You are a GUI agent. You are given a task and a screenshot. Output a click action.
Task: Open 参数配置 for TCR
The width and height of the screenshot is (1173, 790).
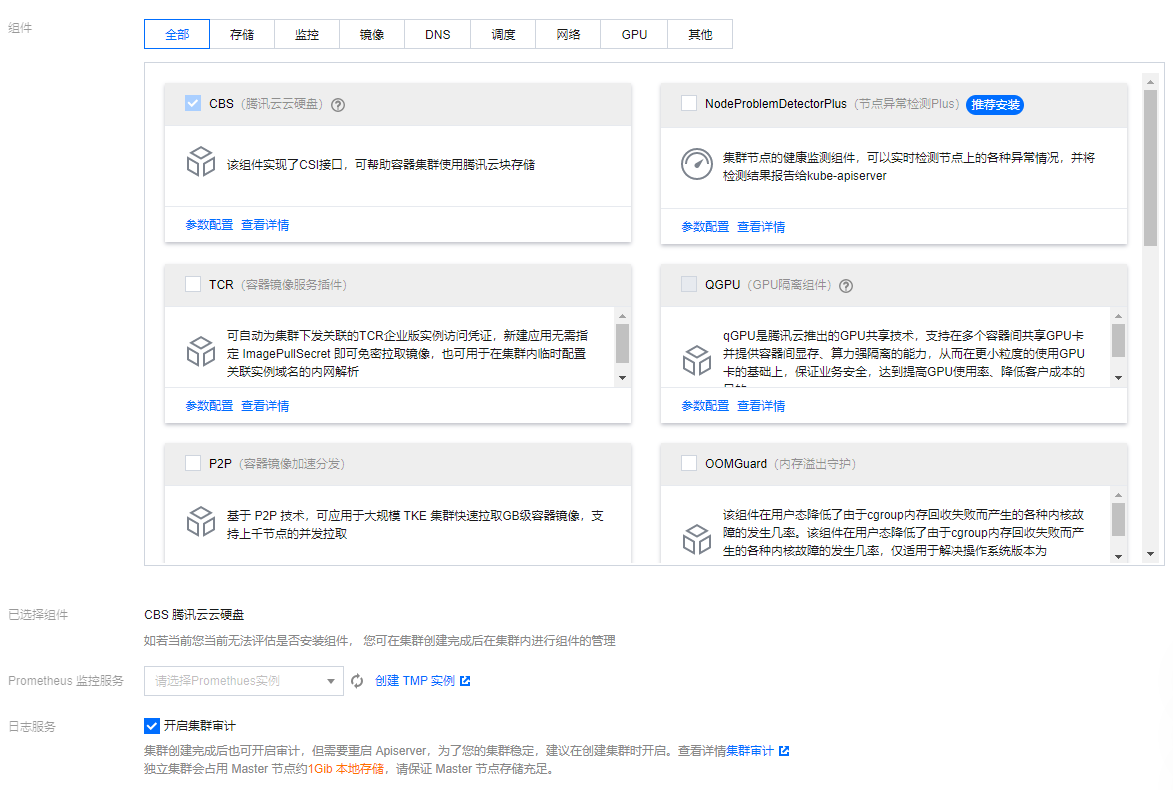[x=209, y=405]
